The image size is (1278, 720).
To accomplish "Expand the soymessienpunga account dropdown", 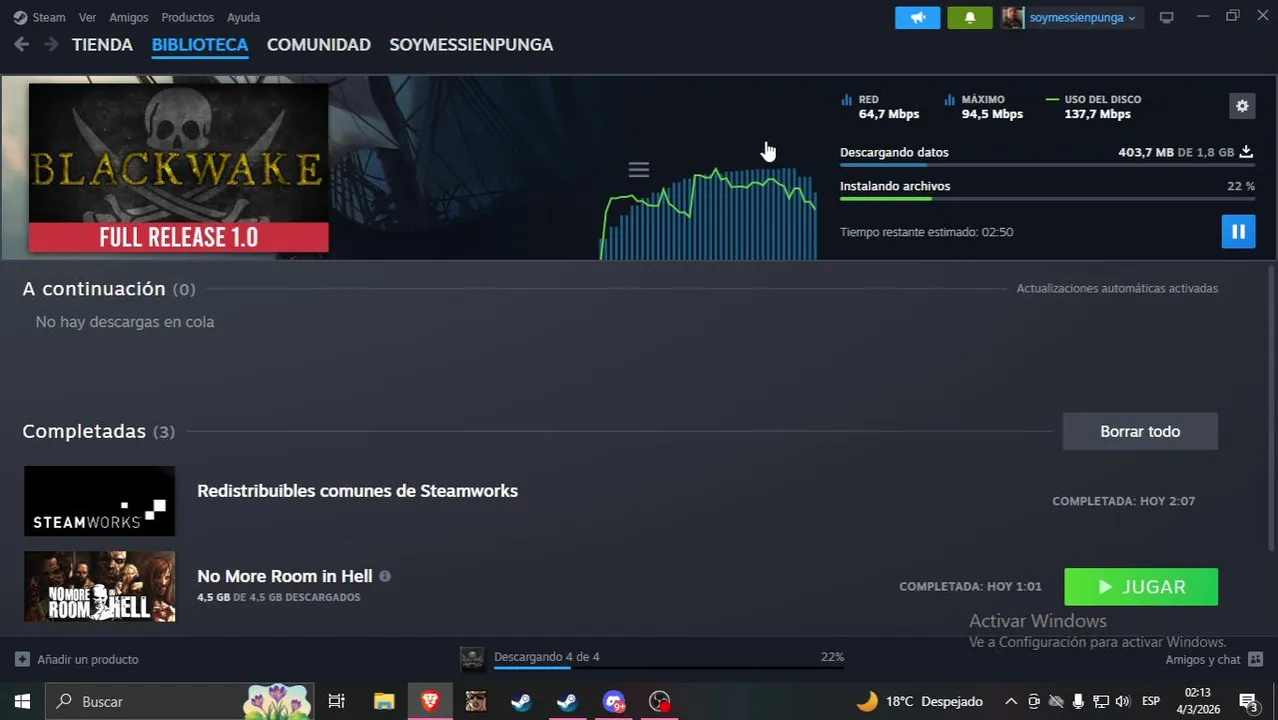I will 1083,18.
